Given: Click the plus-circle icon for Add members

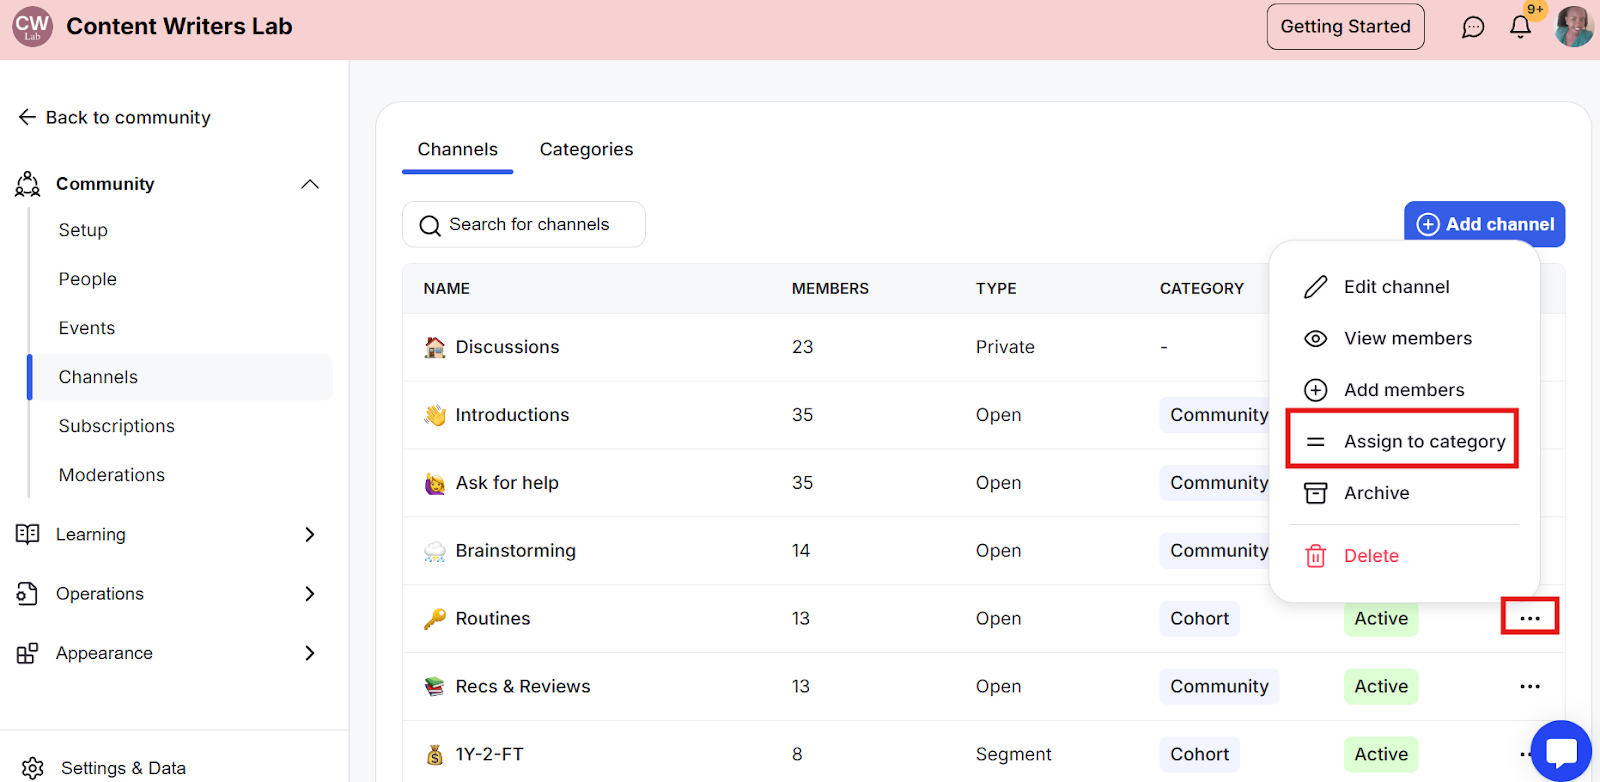Looking at the screenshot, I should (1316, 390).
